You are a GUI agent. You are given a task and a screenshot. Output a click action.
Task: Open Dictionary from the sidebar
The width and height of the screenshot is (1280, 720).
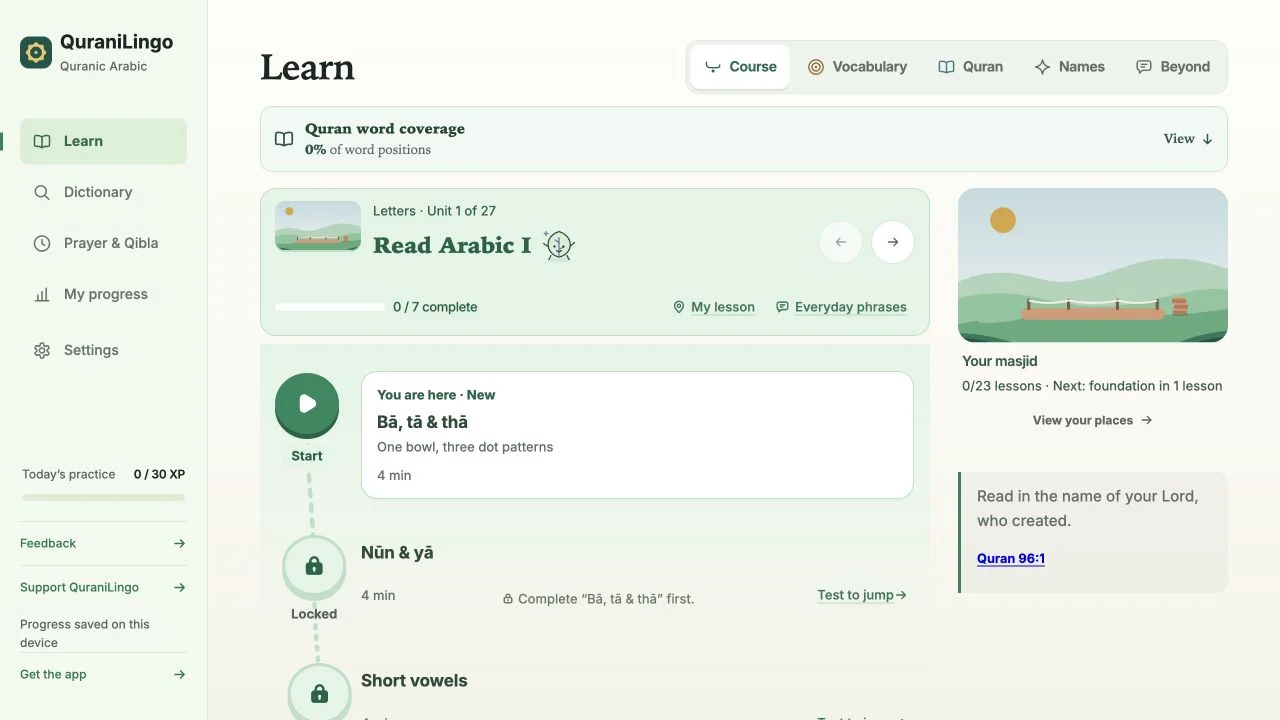click(x=103, y=192)
